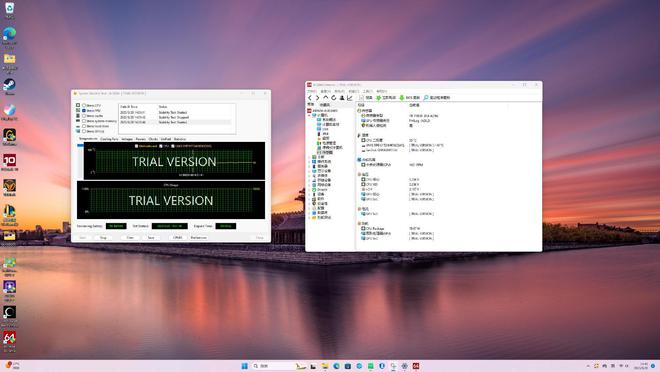Expand the Motherboard tree node
The width and height of the screenshot is (660, 372).
point(309,157)
